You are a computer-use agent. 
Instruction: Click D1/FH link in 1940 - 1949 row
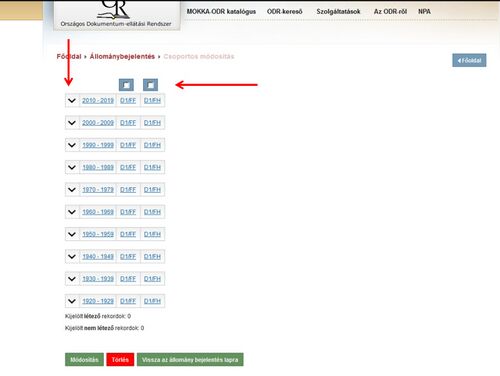click(152, 257)
